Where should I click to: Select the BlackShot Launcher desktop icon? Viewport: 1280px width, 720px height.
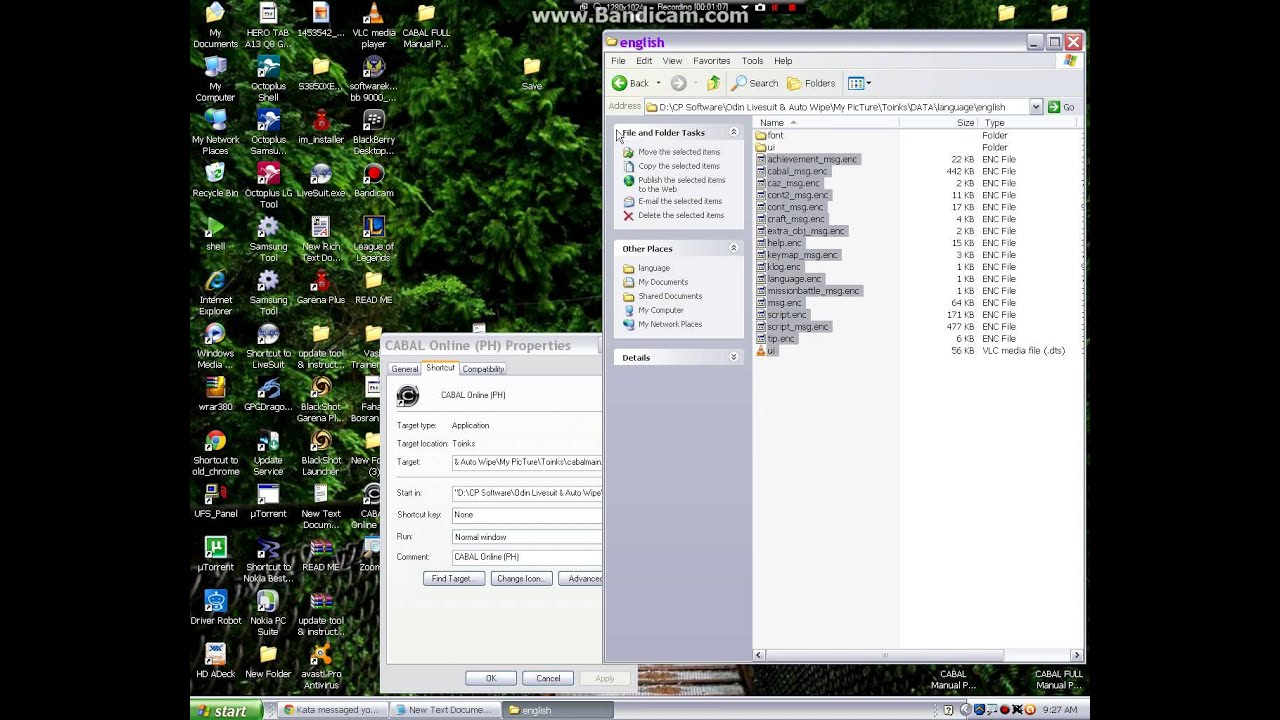[321, 453]
